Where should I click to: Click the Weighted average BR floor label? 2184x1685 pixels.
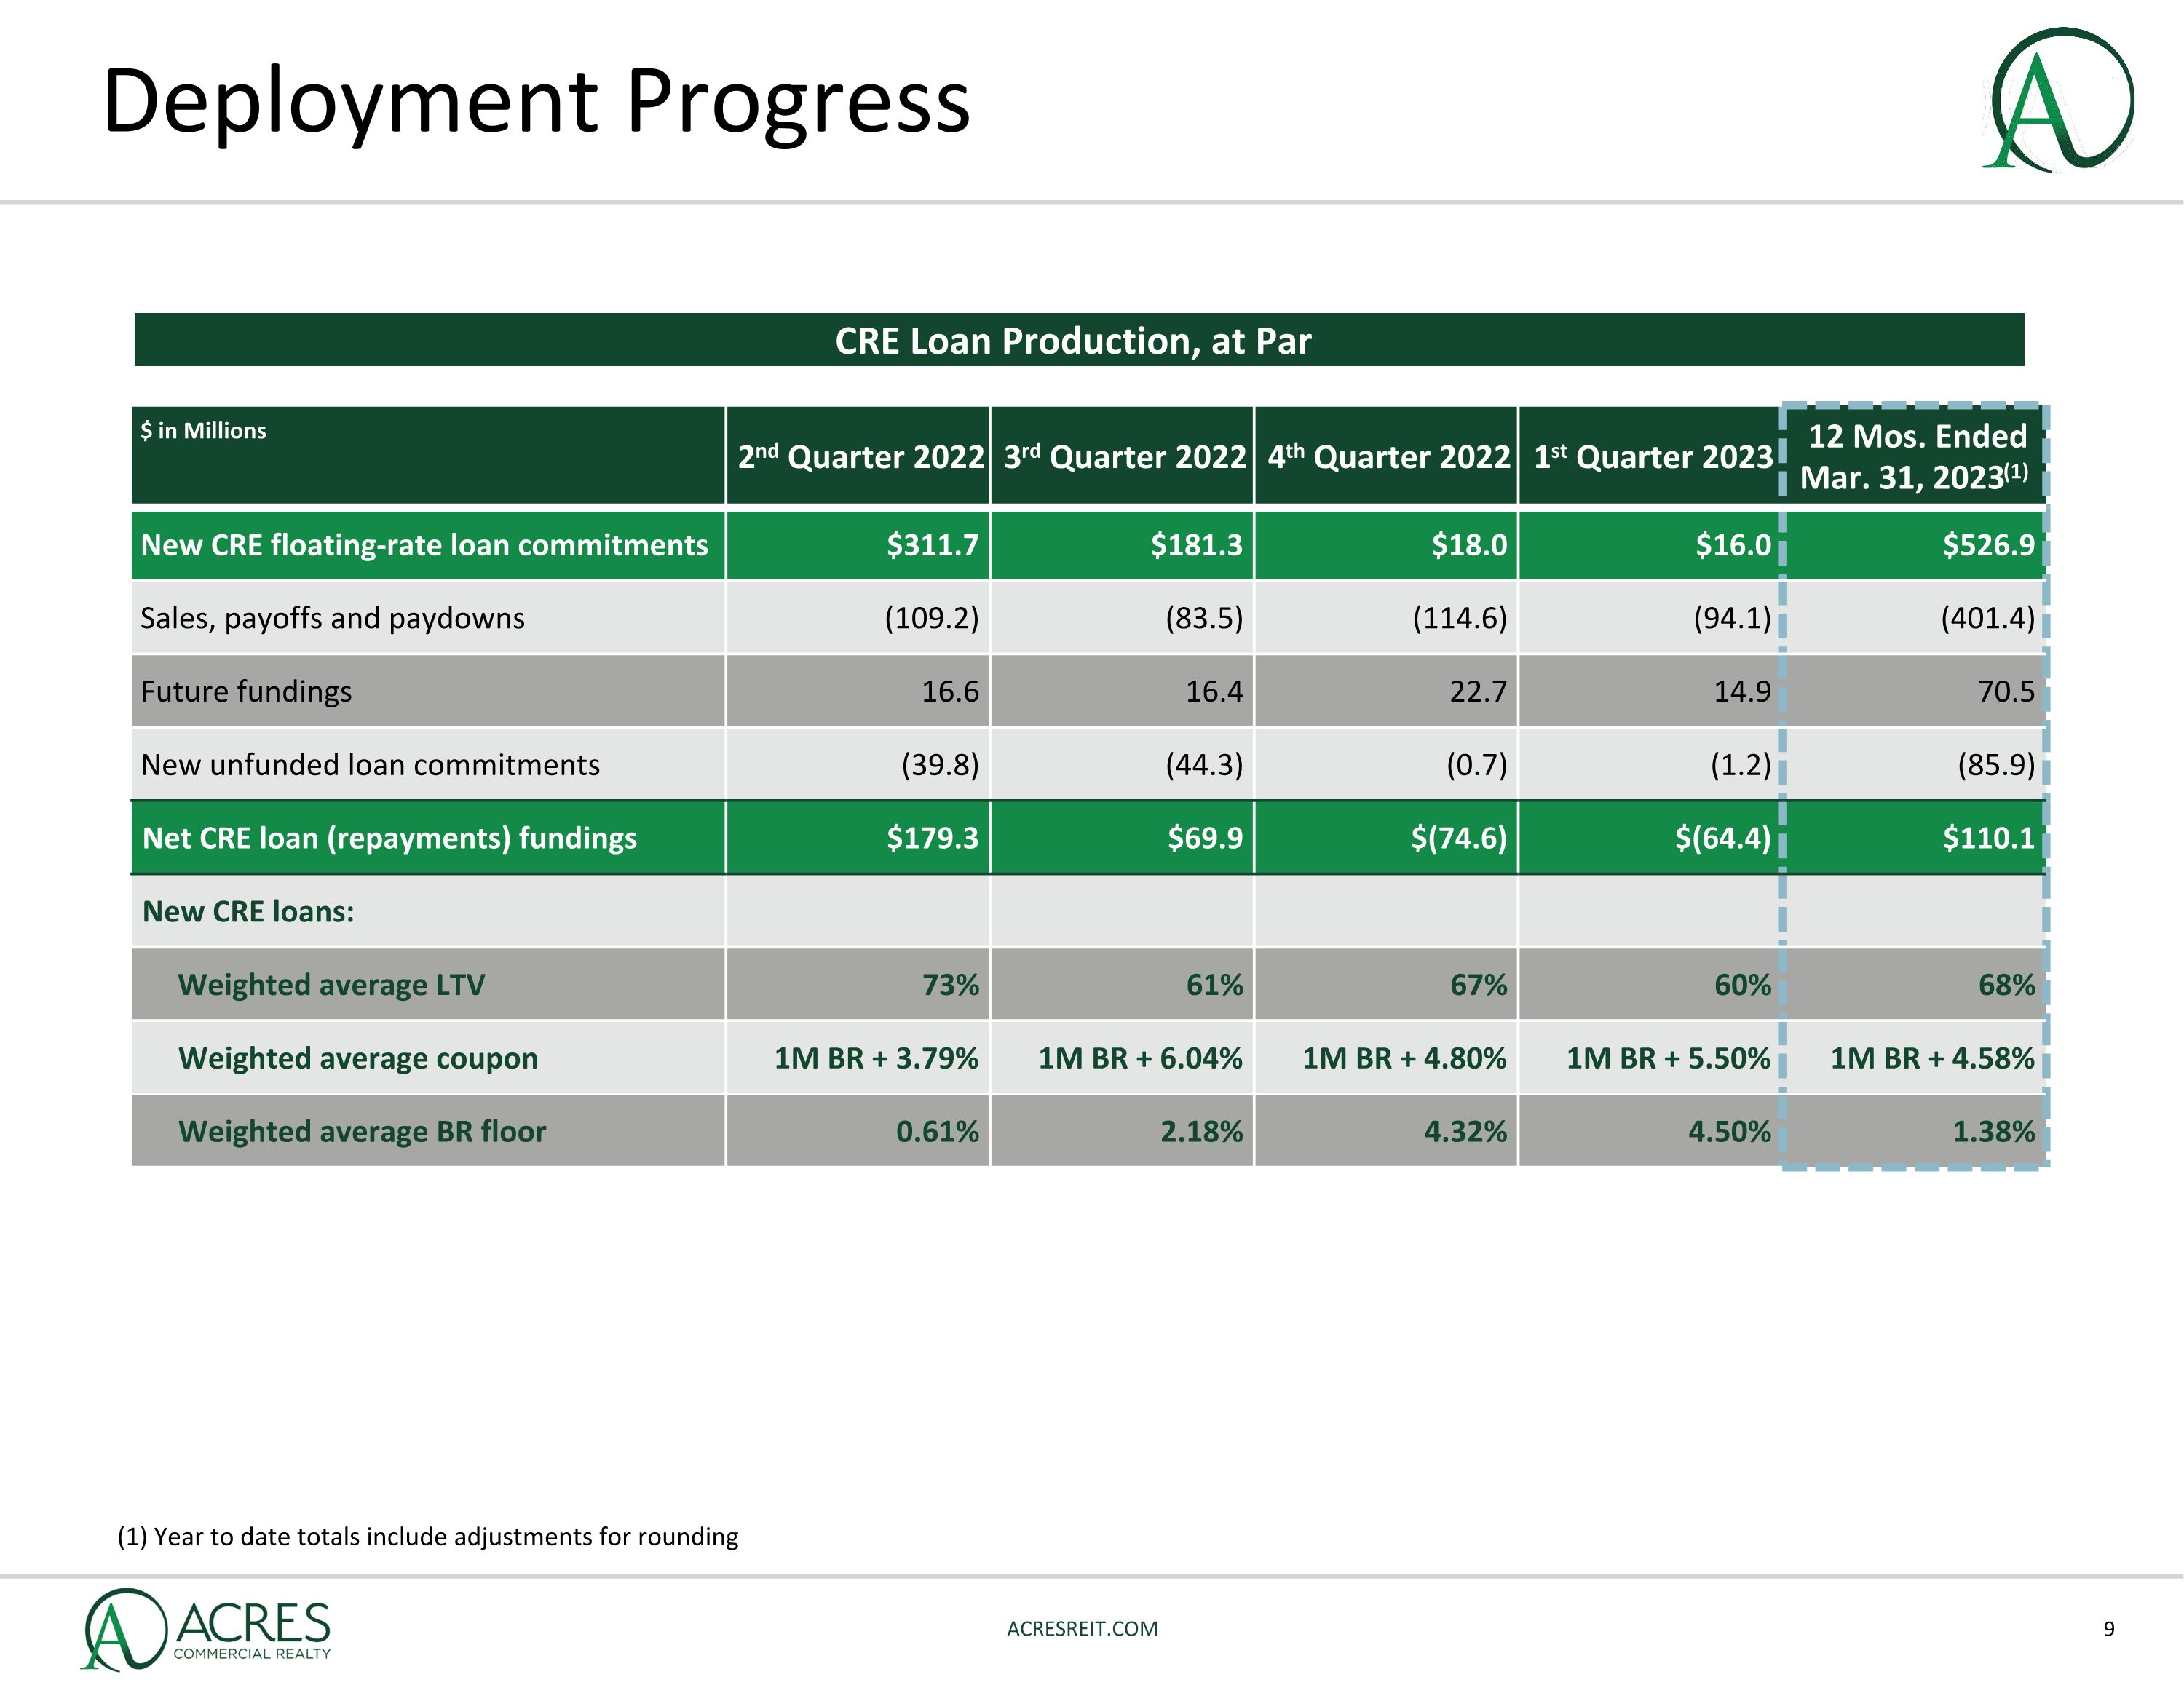coord(361,1131)
